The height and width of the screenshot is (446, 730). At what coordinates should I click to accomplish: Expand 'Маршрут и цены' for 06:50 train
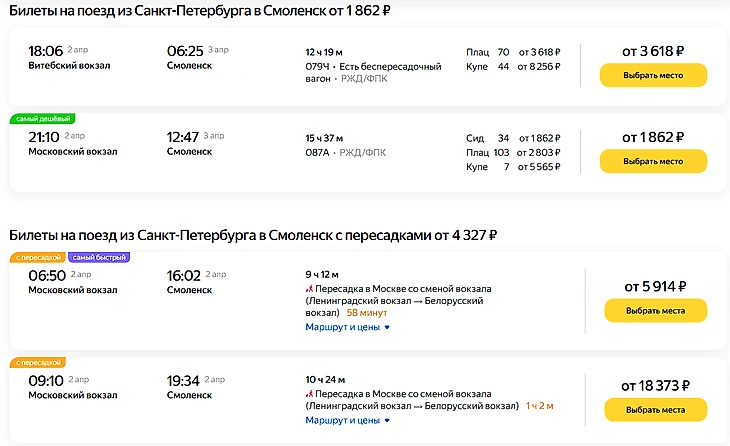(x=347, y=326)
